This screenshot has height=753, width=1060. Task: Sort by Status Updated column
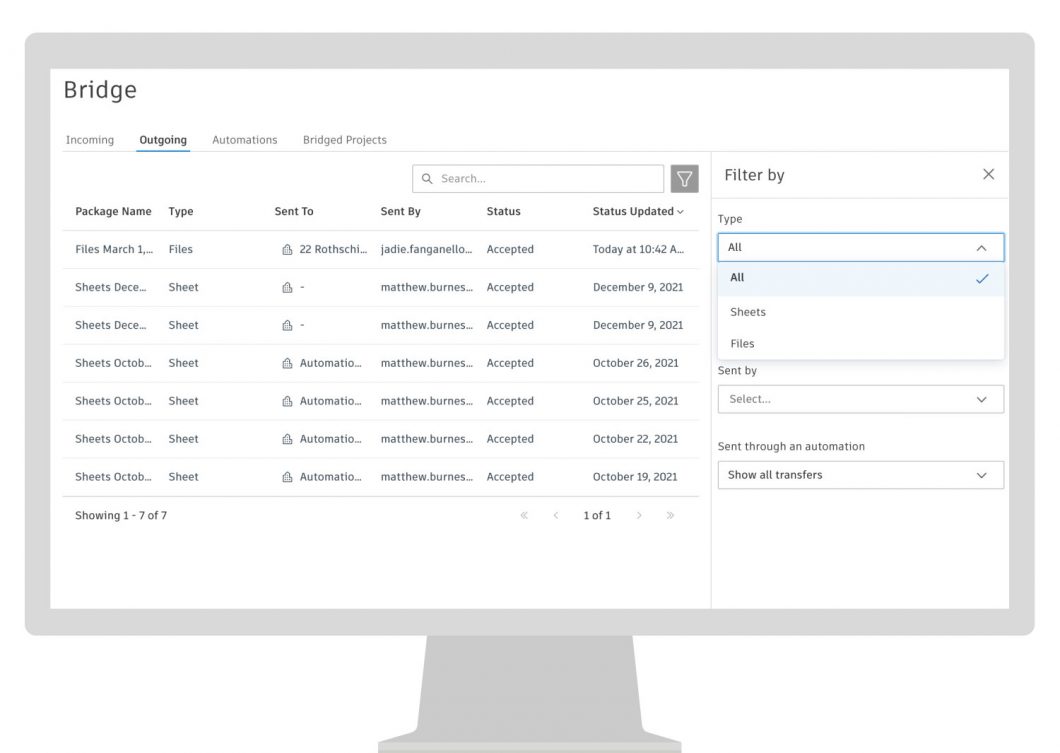(633, 212)
